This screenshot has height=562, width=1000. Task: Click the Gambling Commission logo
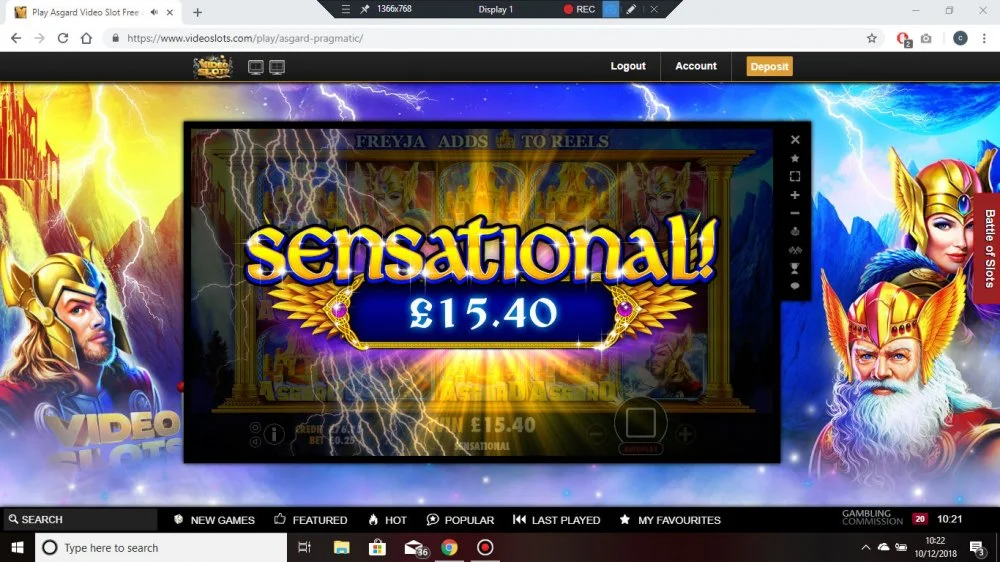click(872, 517)
